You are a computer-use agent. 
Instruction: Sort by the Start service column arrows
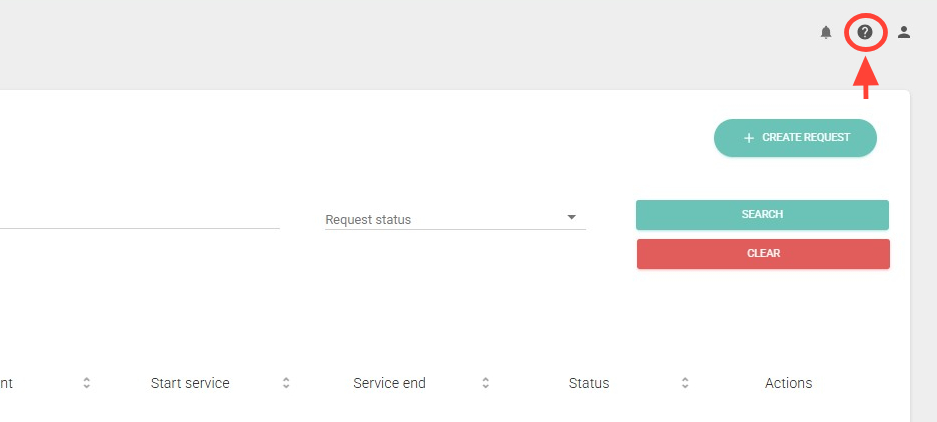tap(286, 383)
